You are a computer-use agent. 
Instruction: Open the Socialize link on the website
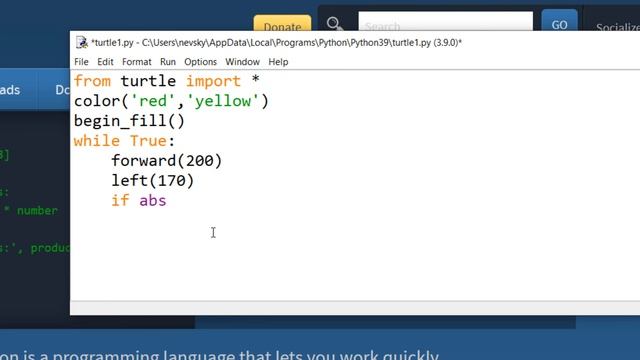coord(618,27)
